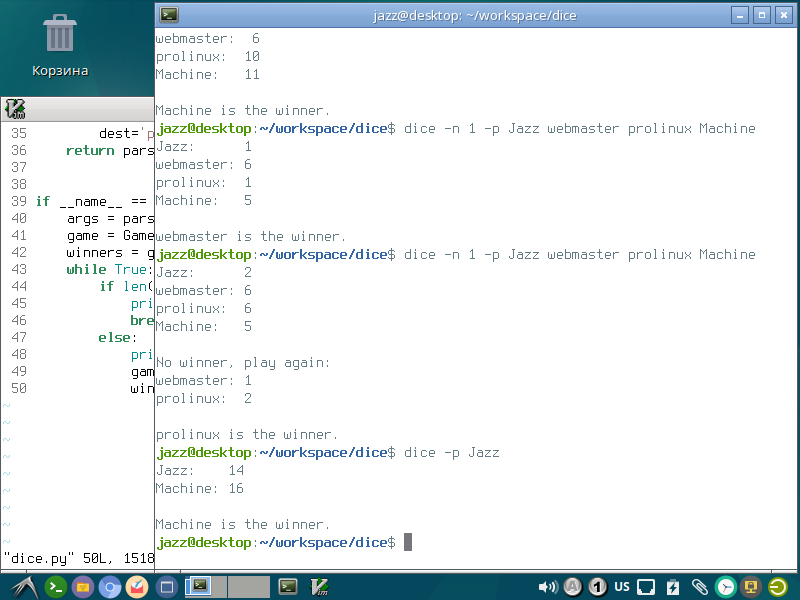Open the volume speaker control in the tray

pyautogui.click(x=548, y=587)
